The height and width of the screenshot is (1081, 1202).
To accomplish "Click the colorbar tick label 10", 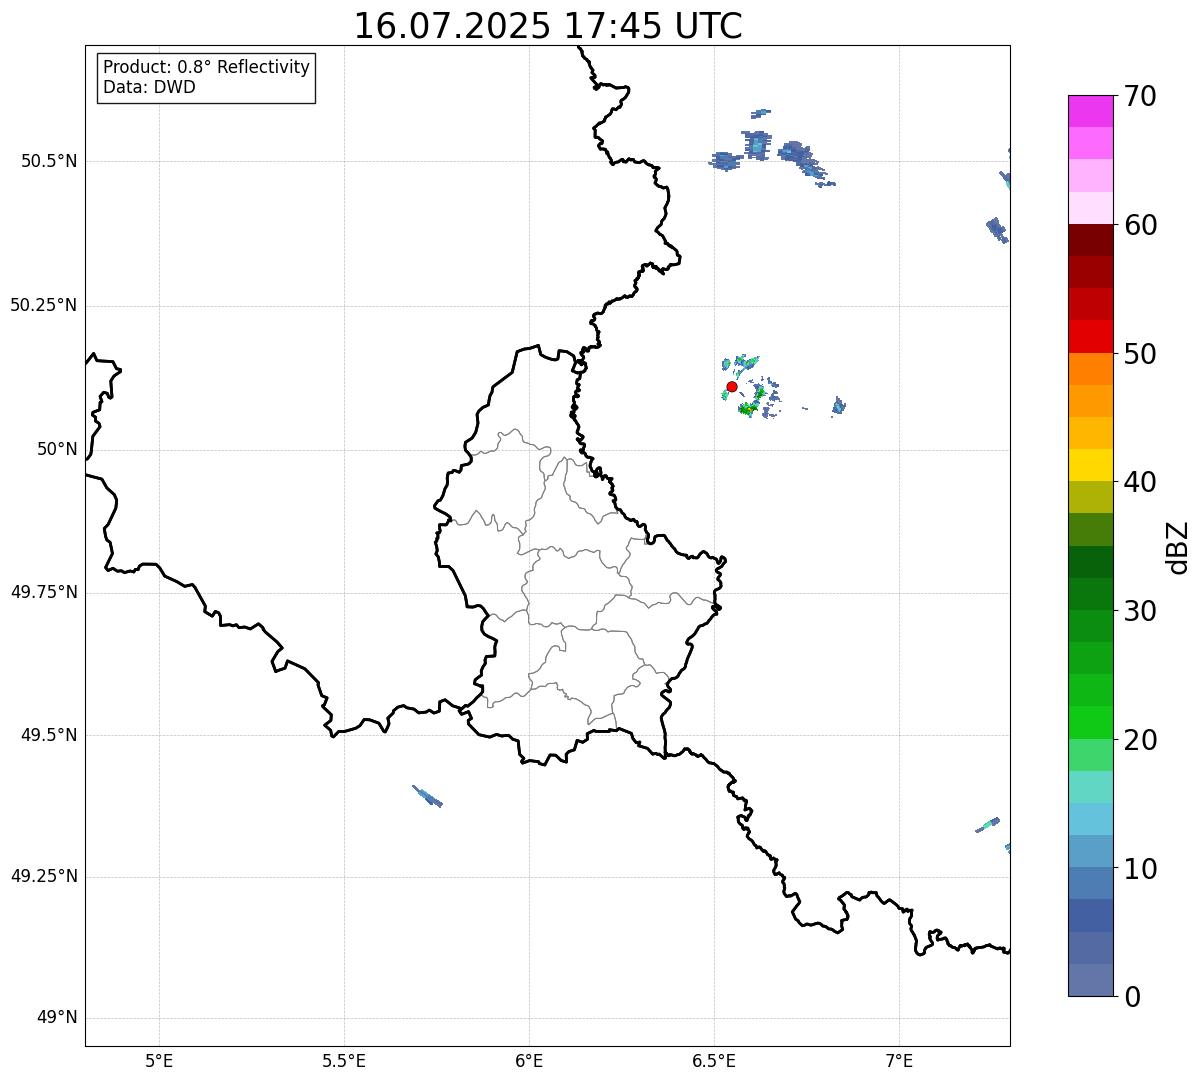I will pos(1140,869).
